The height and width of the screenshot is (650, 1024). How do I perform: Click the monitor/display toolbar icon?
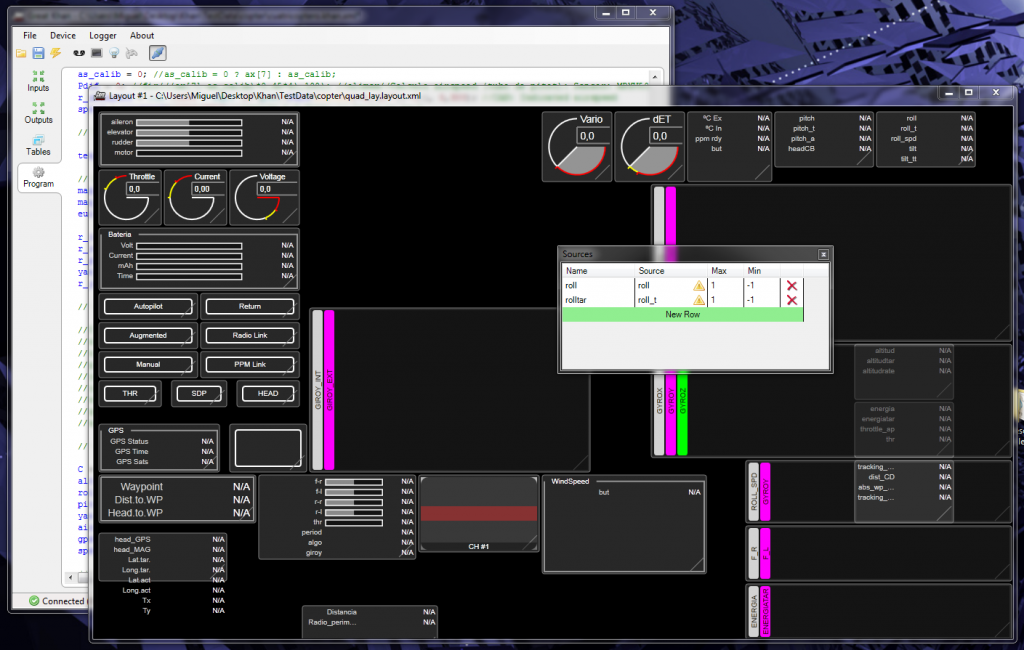[x=96, y=53]
